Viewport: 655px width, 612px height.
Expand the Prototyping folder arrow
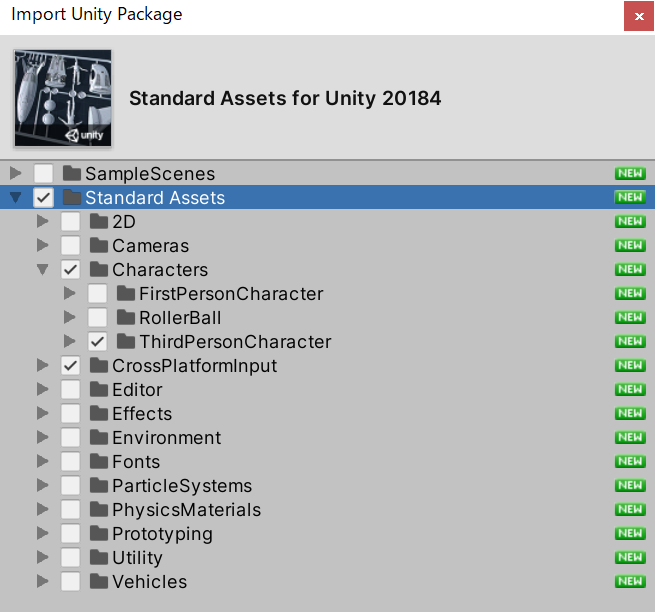(x=42, y=533)
